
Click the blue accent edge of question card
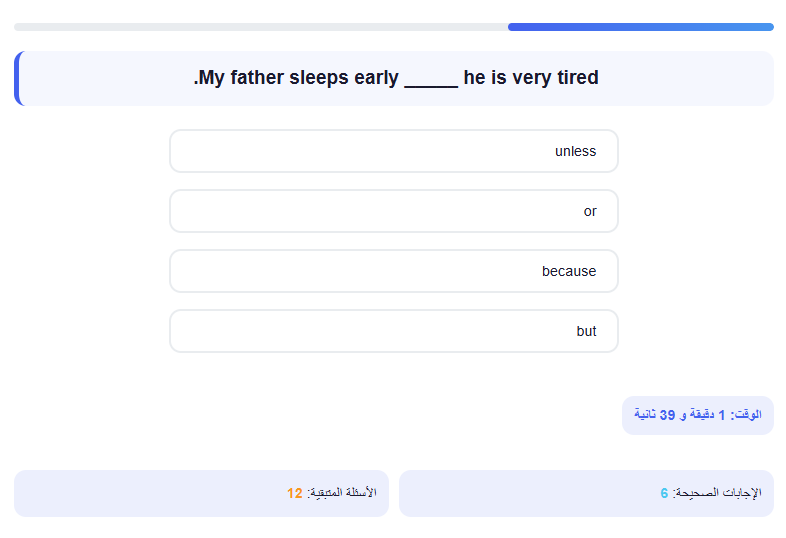(x=17, y=78)
